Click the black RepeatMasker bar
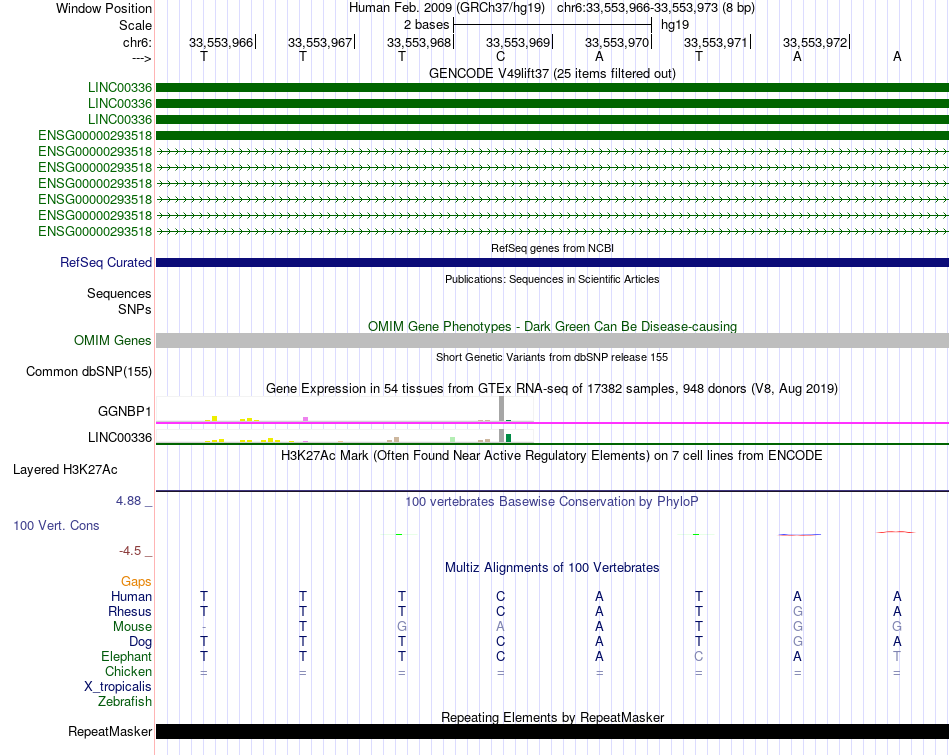Viewport: 950px width, 755px height. pos(552,731)
